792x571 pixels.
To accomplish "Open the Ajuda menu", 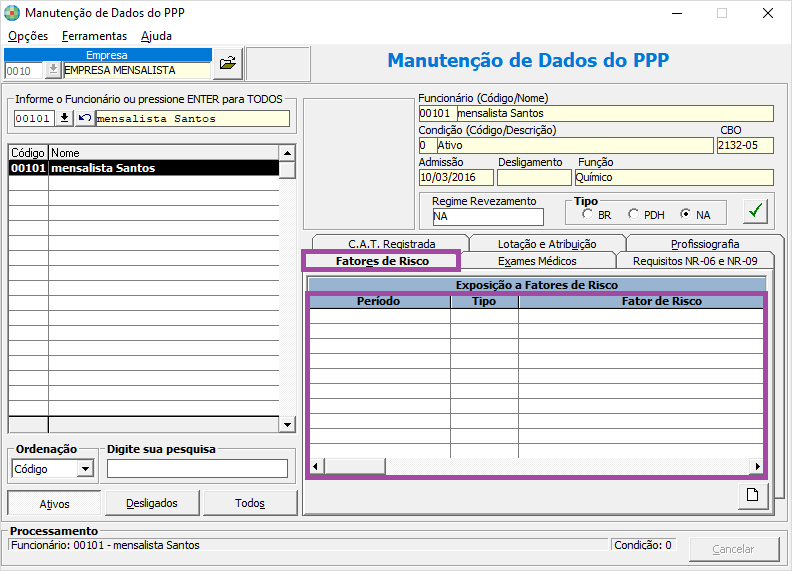I will (x=156, y=36).
